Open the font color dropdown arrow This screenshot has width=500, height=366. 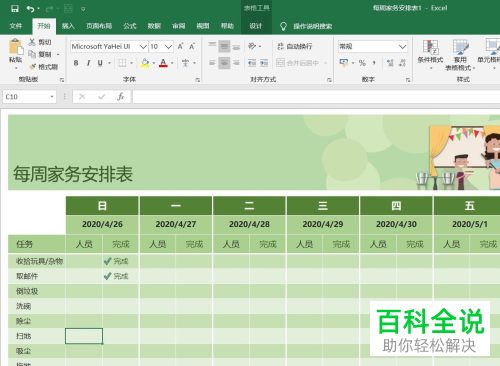coord(172,63)
